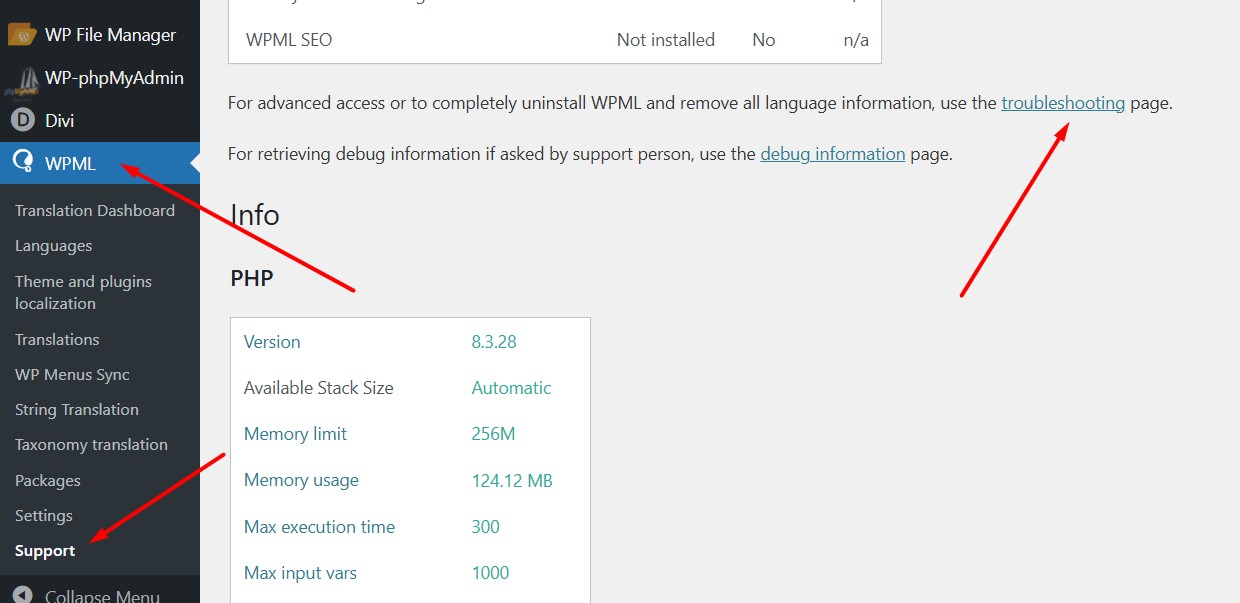Select Translations in WPML submenu
Screen dimensions: 1240x603
[57, 339]
